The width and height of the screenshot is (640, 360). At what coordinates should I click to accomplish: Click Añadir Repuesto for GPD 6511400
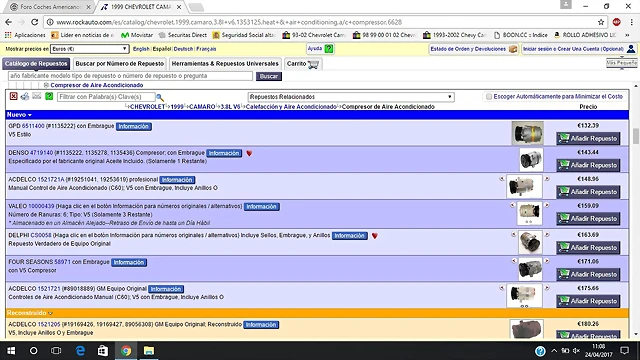click(588, 139)
